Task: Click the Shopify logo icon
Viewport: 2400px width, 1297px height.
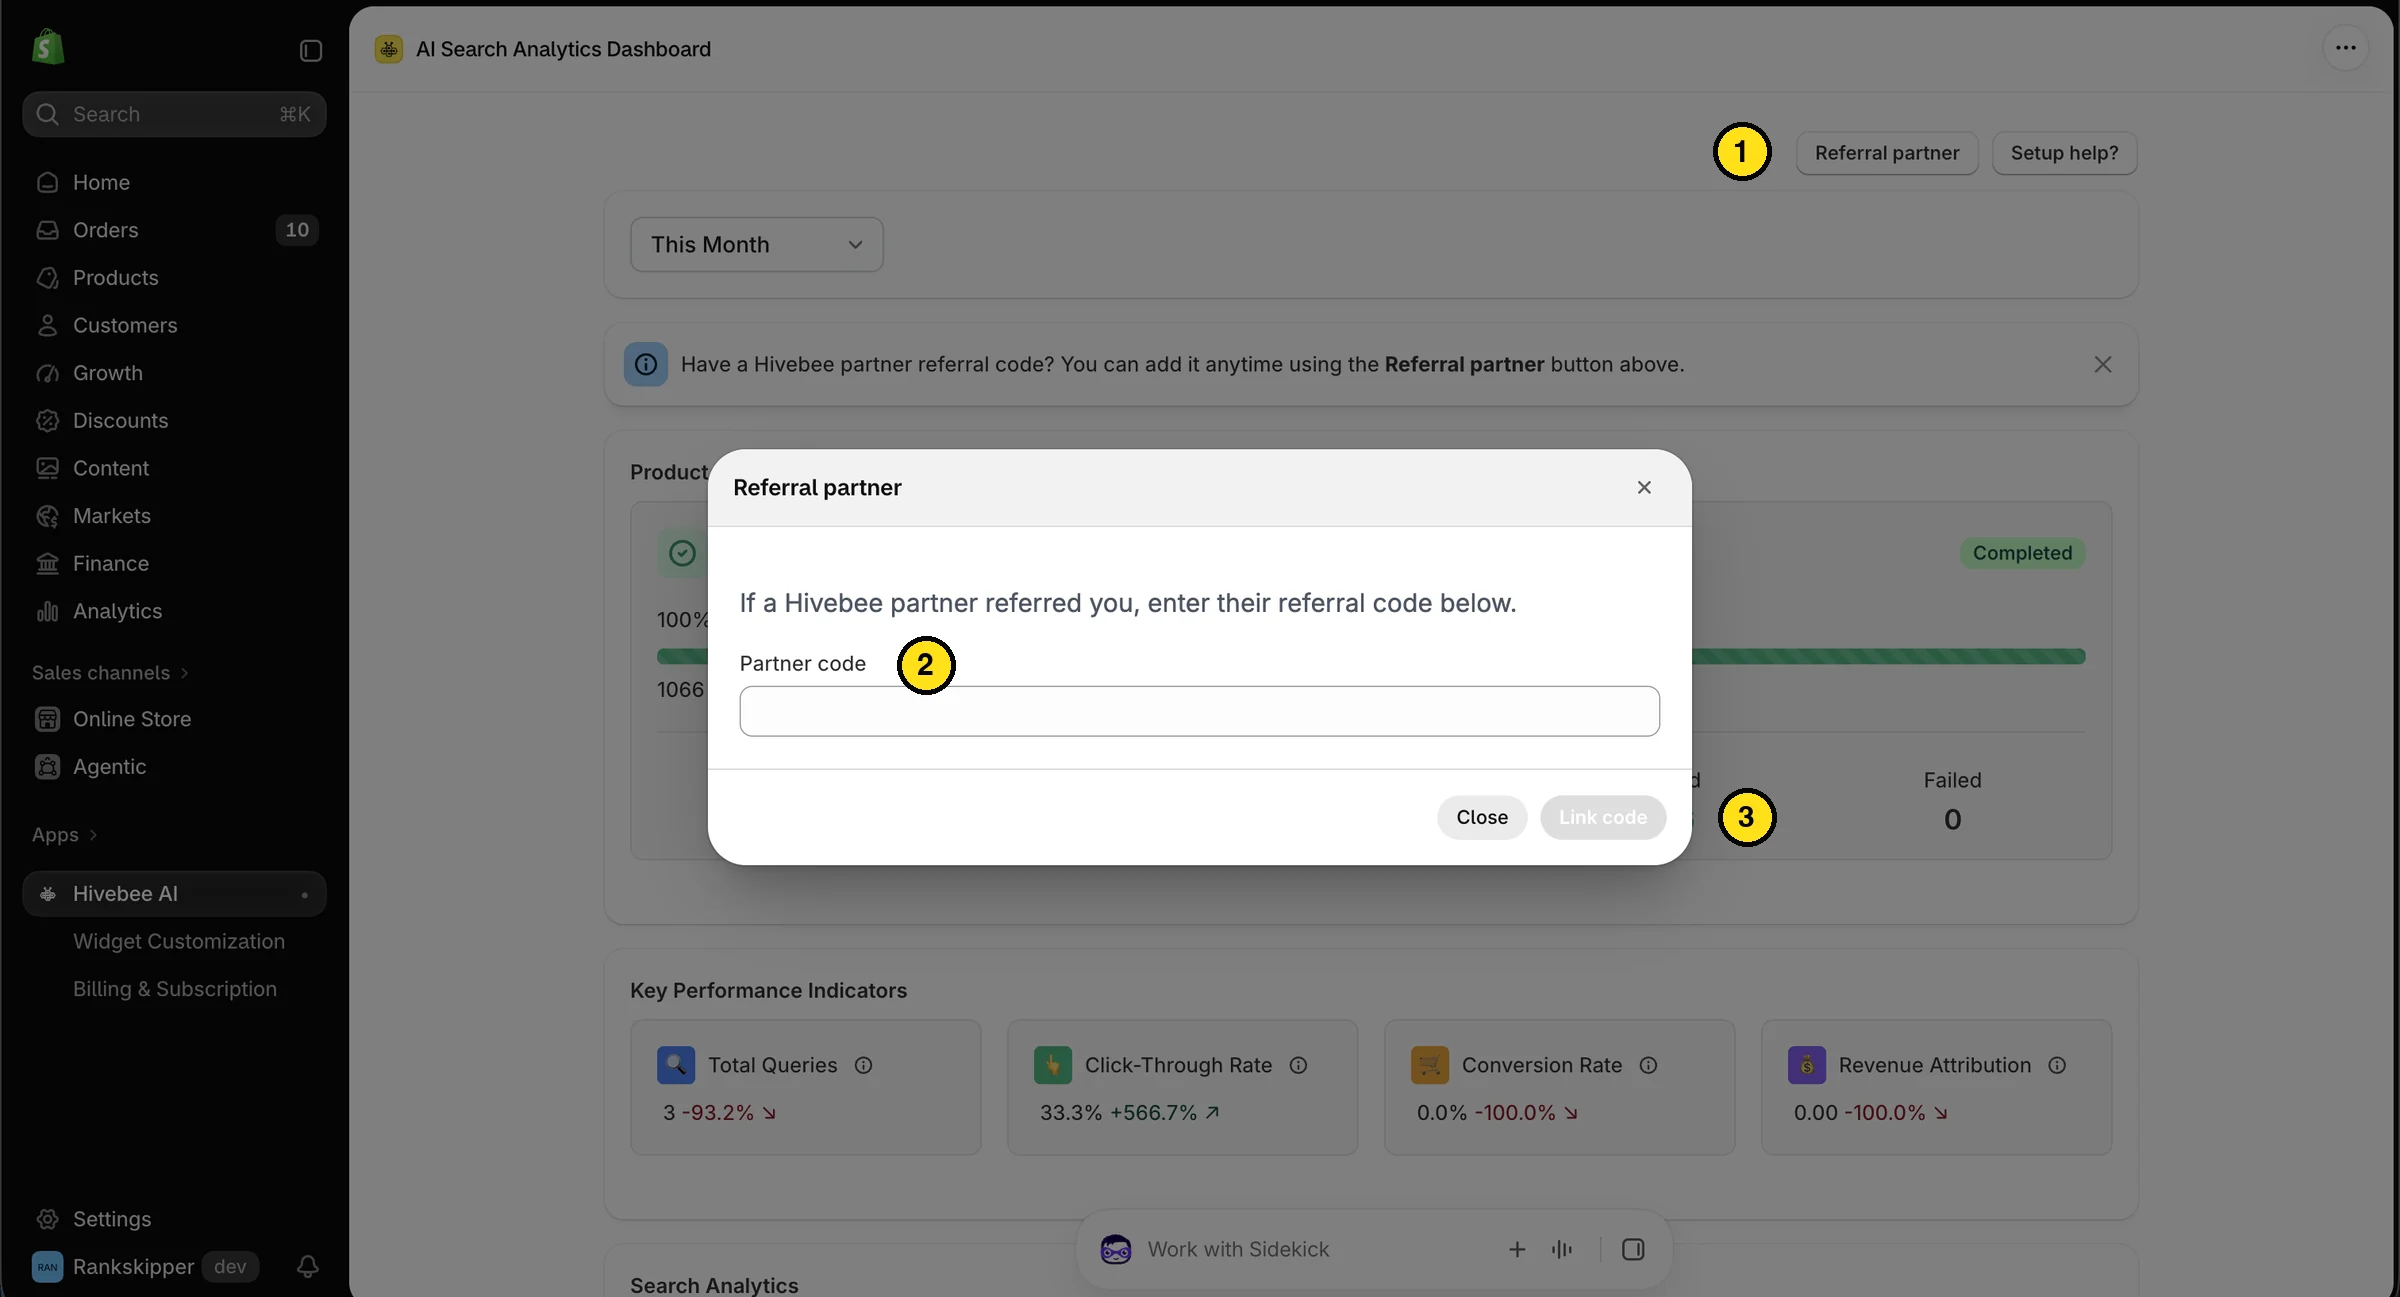Action: point(47,48)
